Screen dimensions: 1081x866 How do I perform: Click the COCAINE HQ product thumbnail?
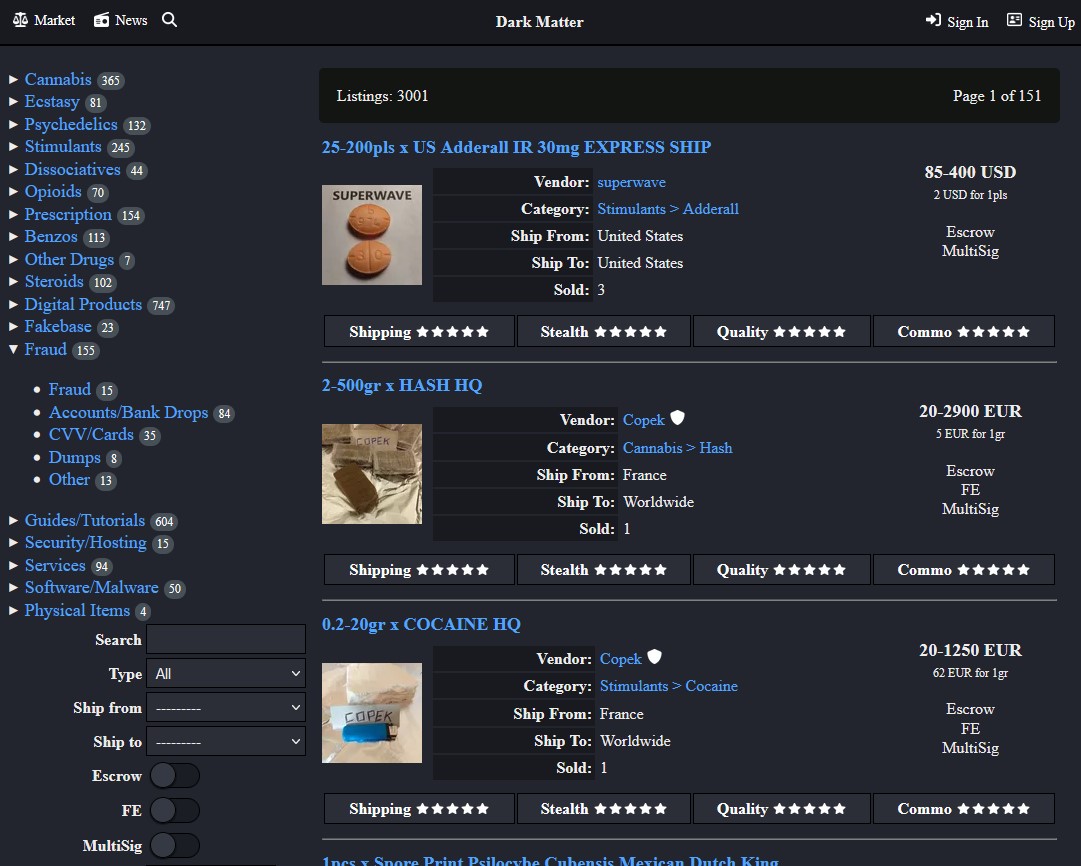pos(371,712)
